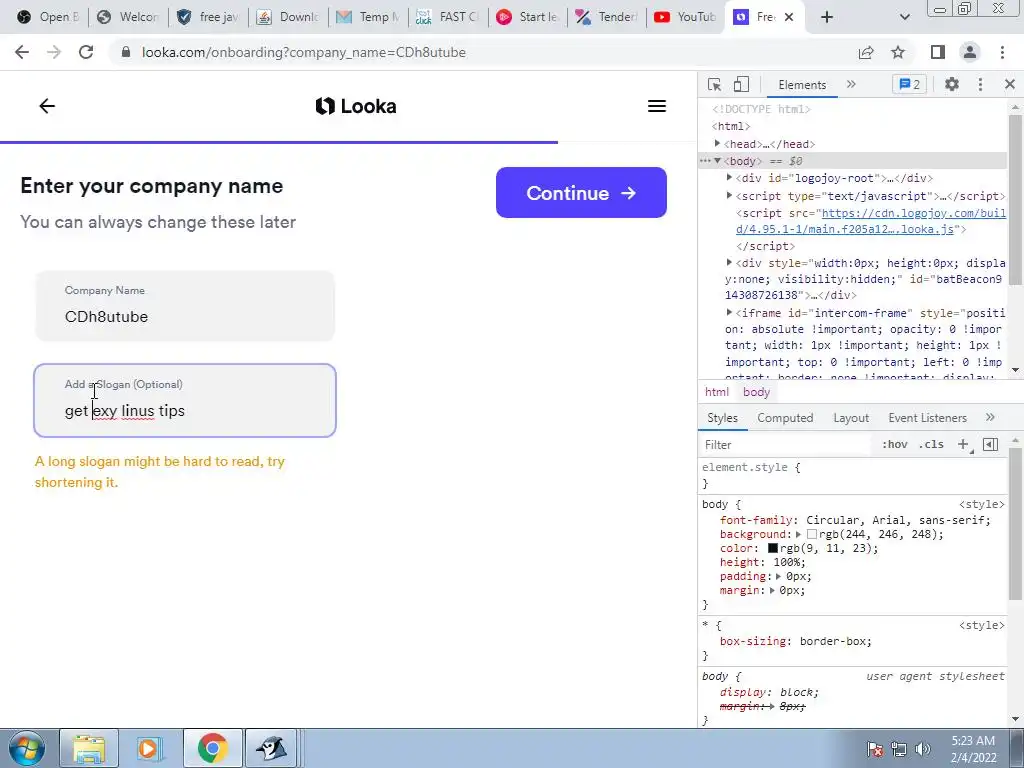Close the DevTools panel
Screen dimensions: 1024x768
click(1010, 84)
